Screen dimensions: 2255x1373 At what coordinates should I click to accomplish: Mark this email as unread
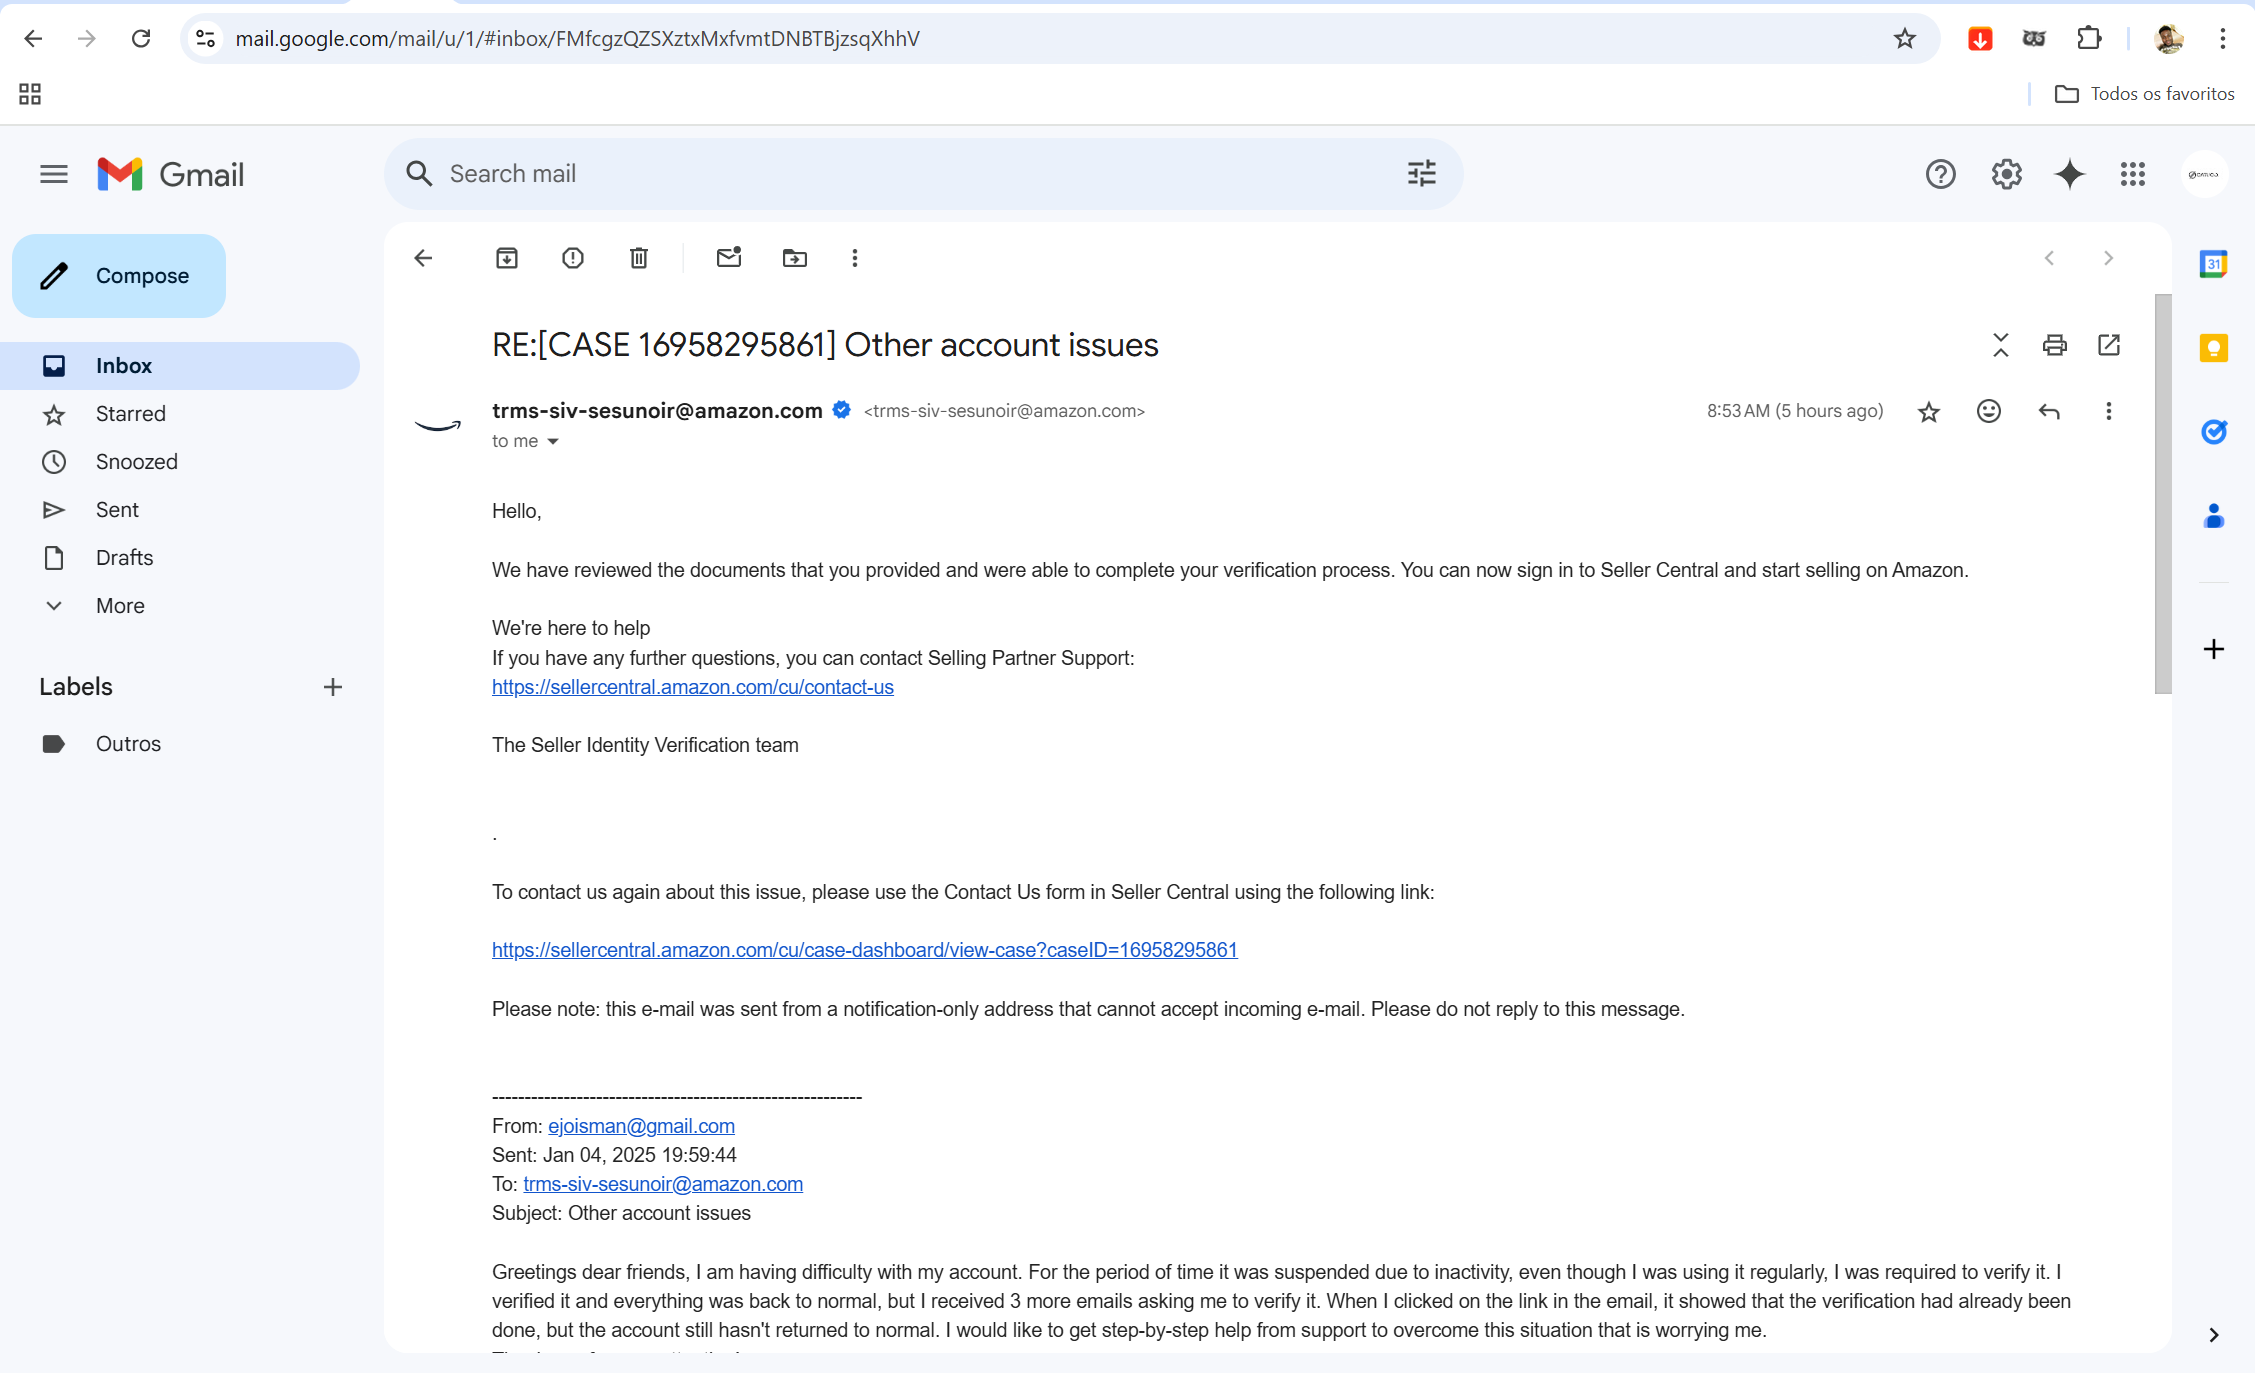(729, 258)
